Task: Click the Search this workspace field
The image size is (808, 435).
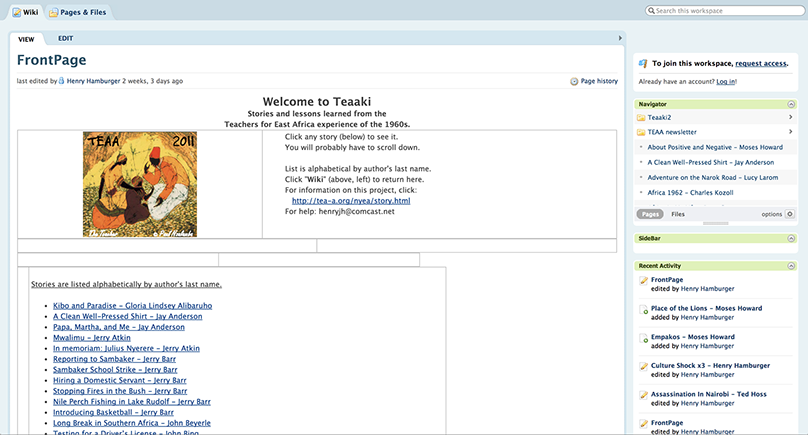Action: [x=722, y=11]
